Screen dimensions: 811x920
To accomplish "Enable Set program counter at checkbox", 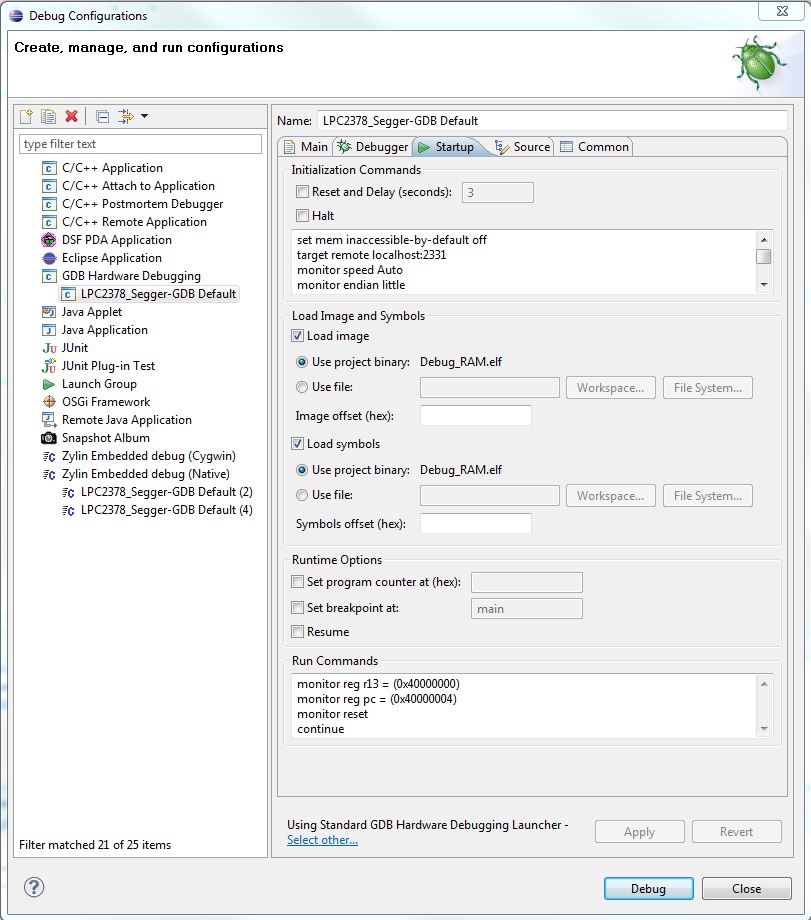I will coord(298,581).
